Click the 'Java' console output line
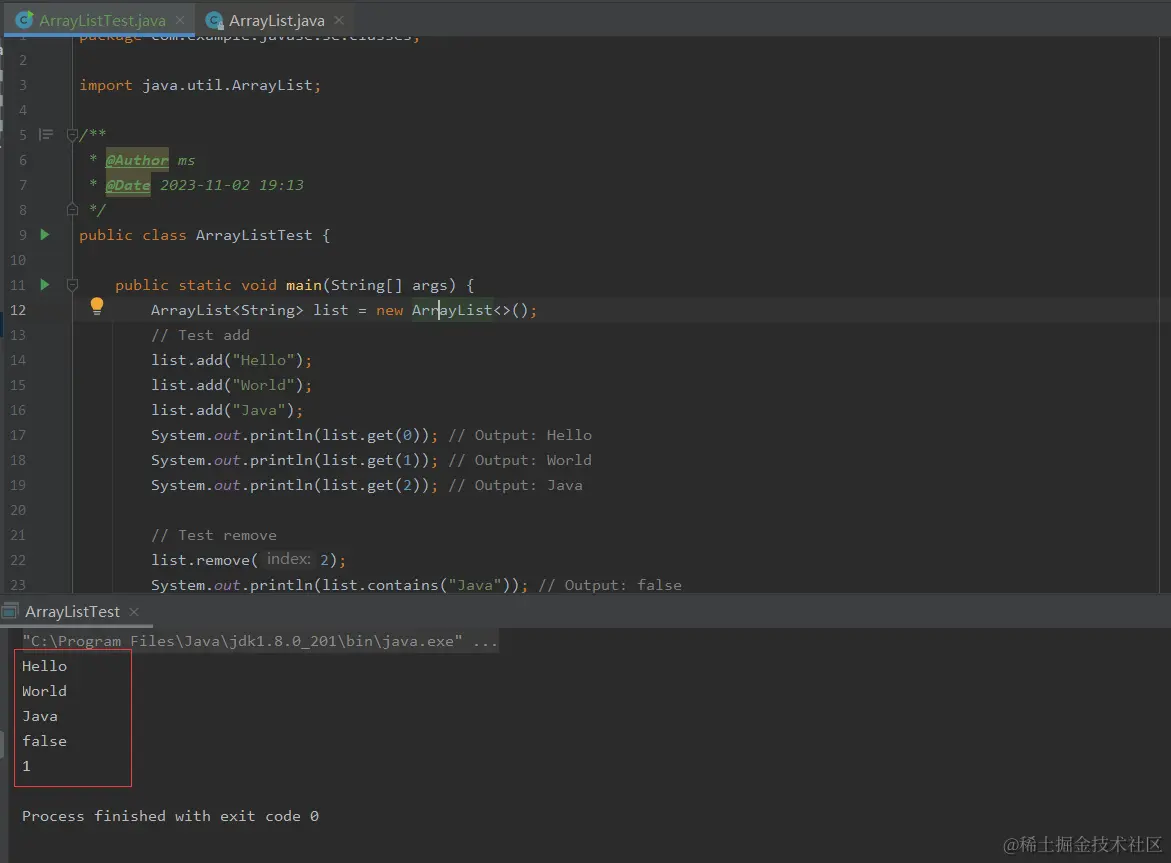1171x863 pixels. point(40,716)
